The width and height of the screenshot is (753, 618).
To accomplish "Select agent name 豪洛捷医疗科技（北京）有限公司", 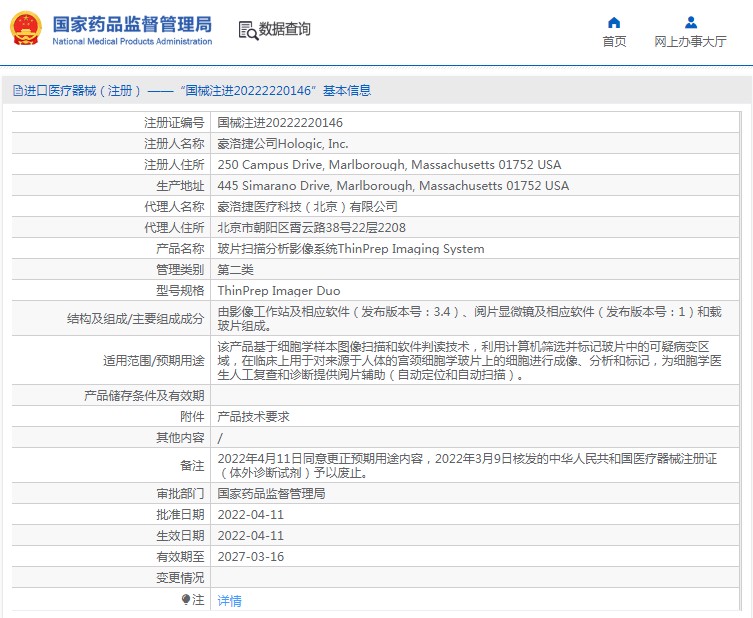I will pyautogui.click(x=307, y=207).
